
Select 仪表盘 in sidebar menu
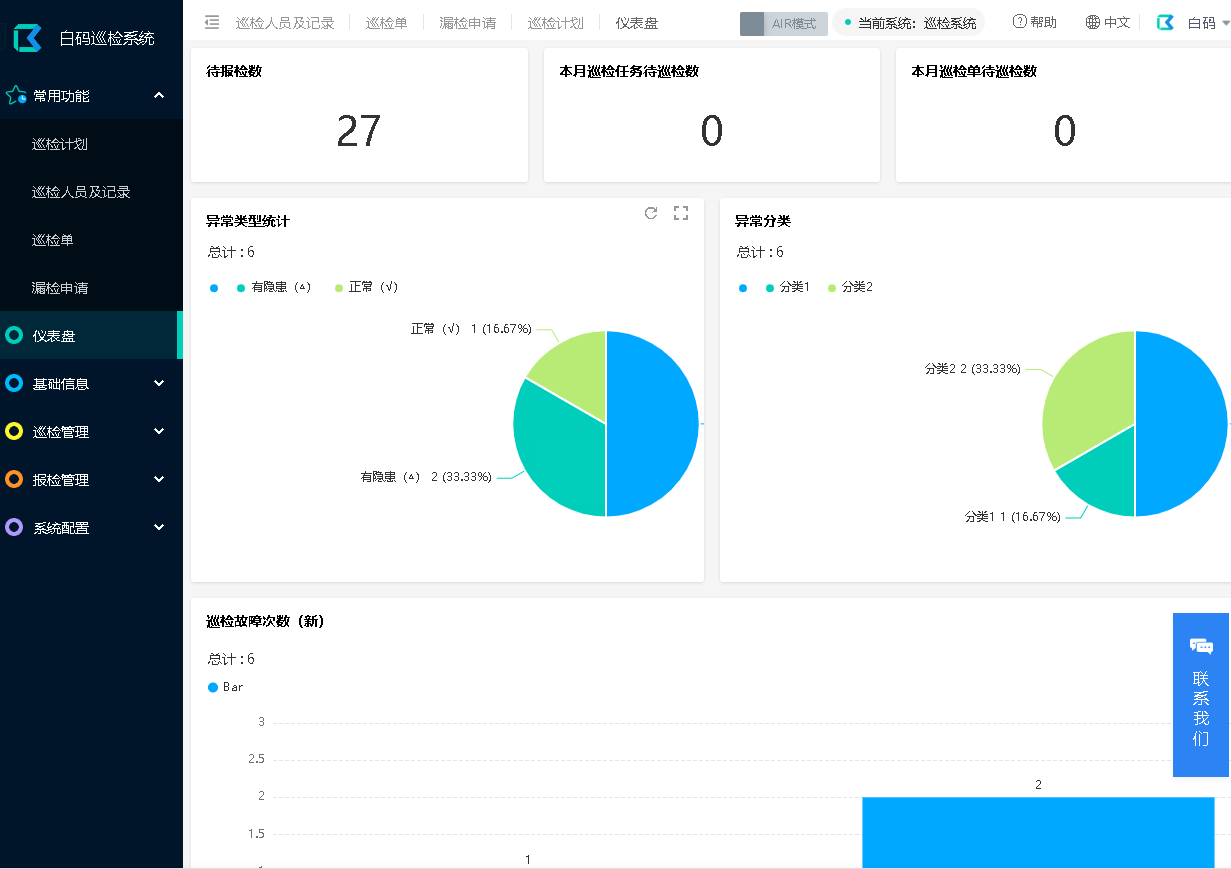pos(91,336)
